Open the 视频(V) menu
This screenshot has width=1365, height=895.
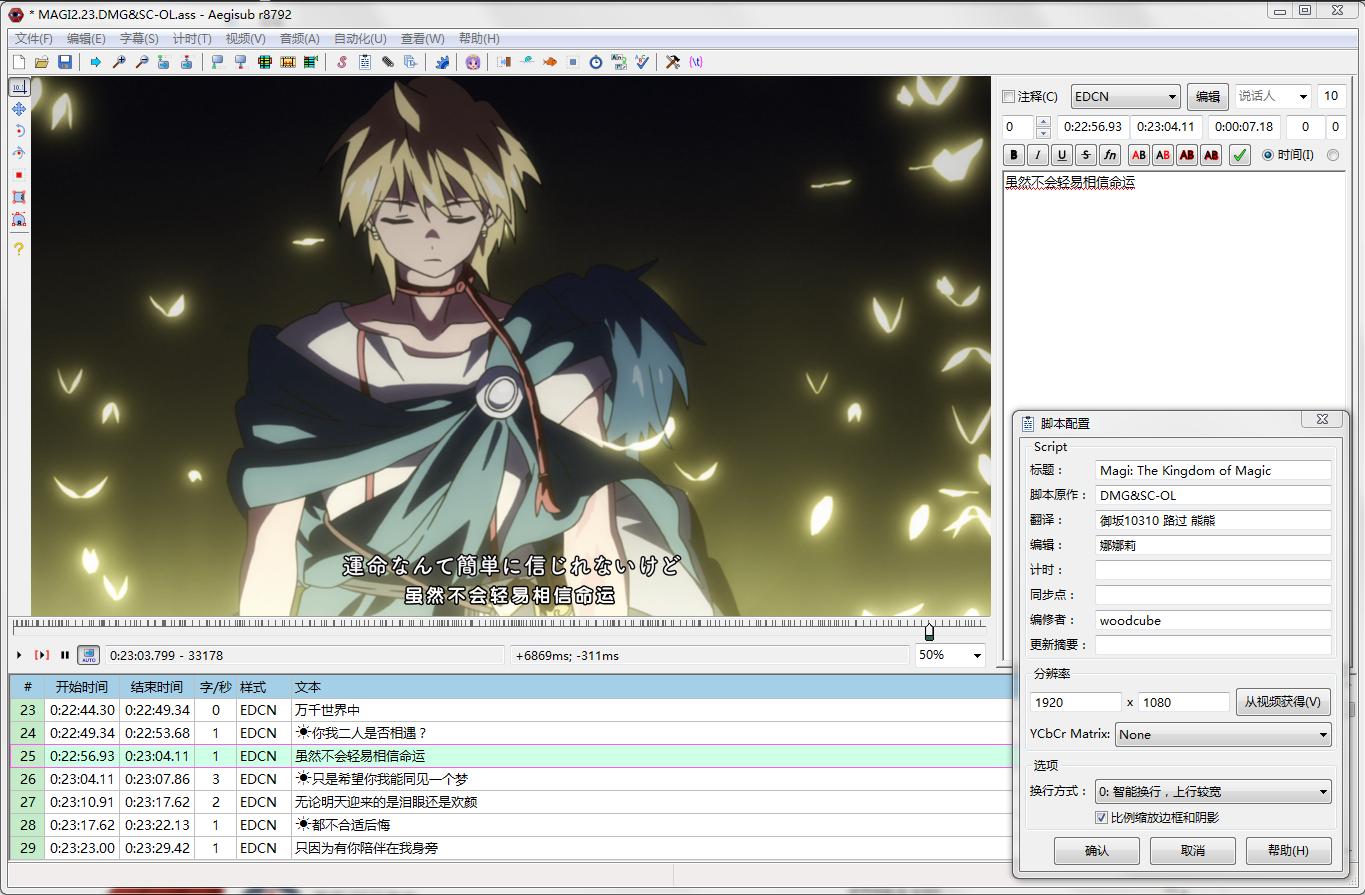(x=246, y=38)
